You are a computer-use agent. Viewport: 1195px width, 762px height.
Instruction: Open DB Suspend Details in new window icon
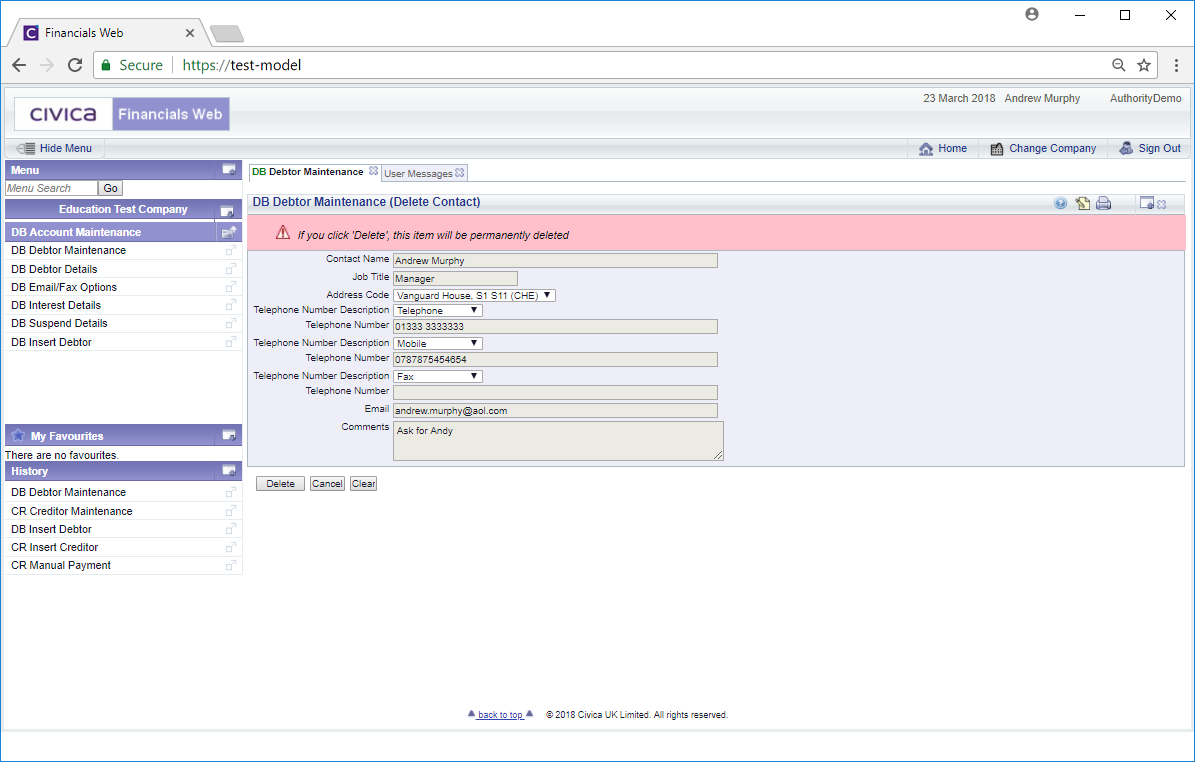pyautogui.click(x=230, y=324)
